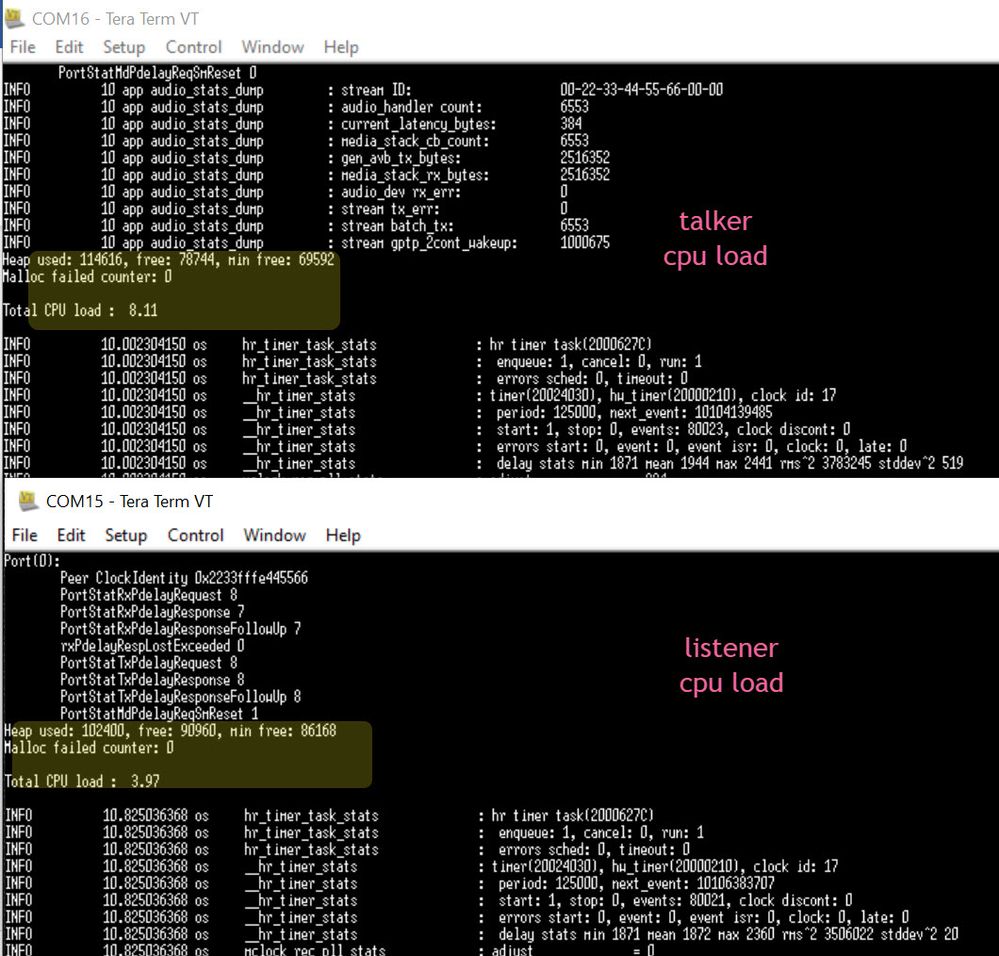The image size is (999, 956).
Task: Open Control menu in COM15 window
Action: click(196, 535)
